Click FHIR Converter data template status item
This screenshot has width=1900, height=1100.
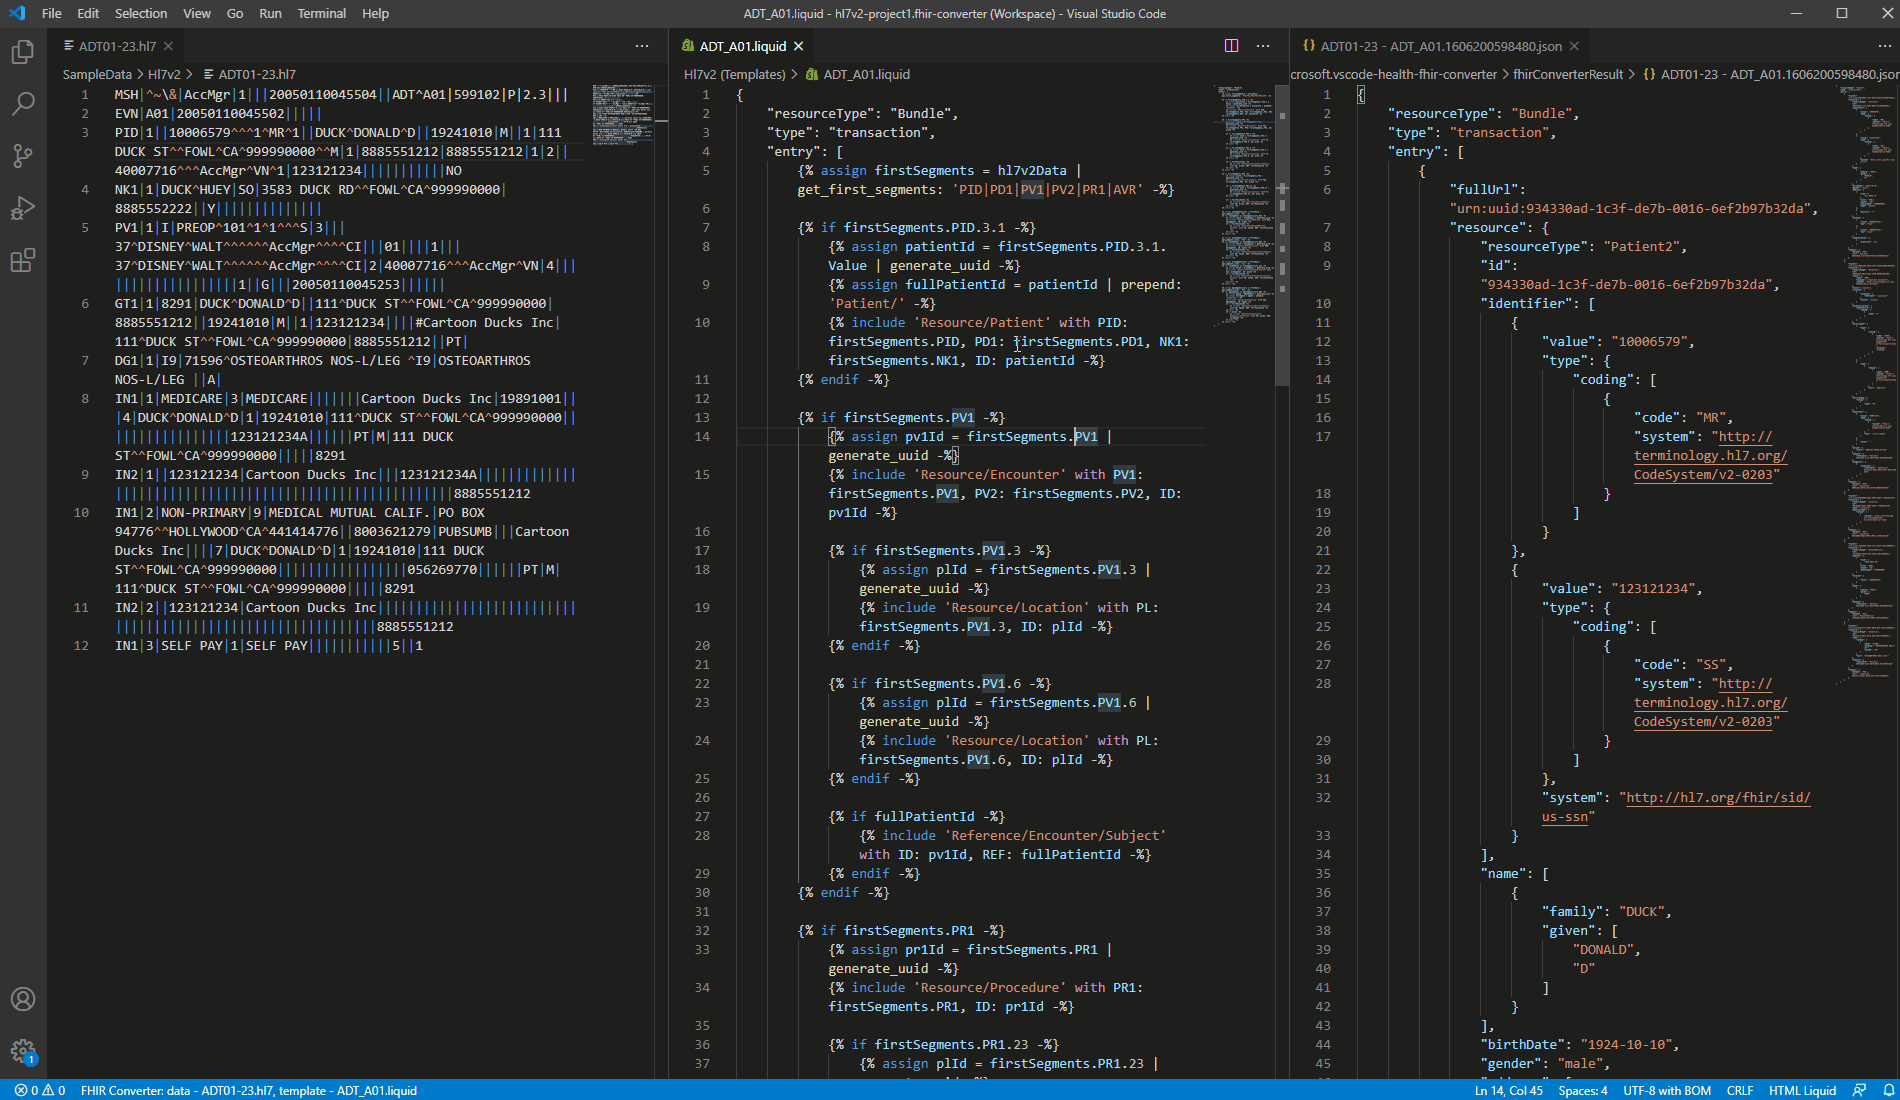click(x=249, y=1090)
